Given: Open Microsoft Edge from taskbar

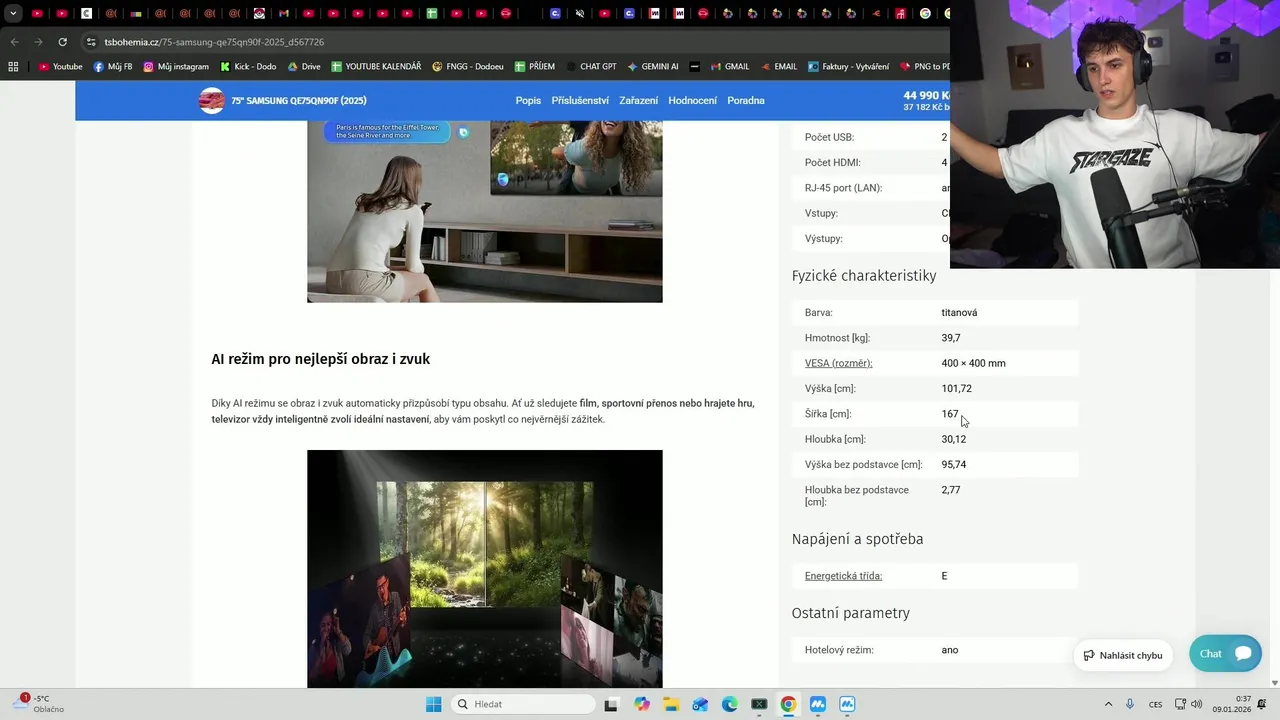Looking at the screenshot, I should tap(730, 704).
